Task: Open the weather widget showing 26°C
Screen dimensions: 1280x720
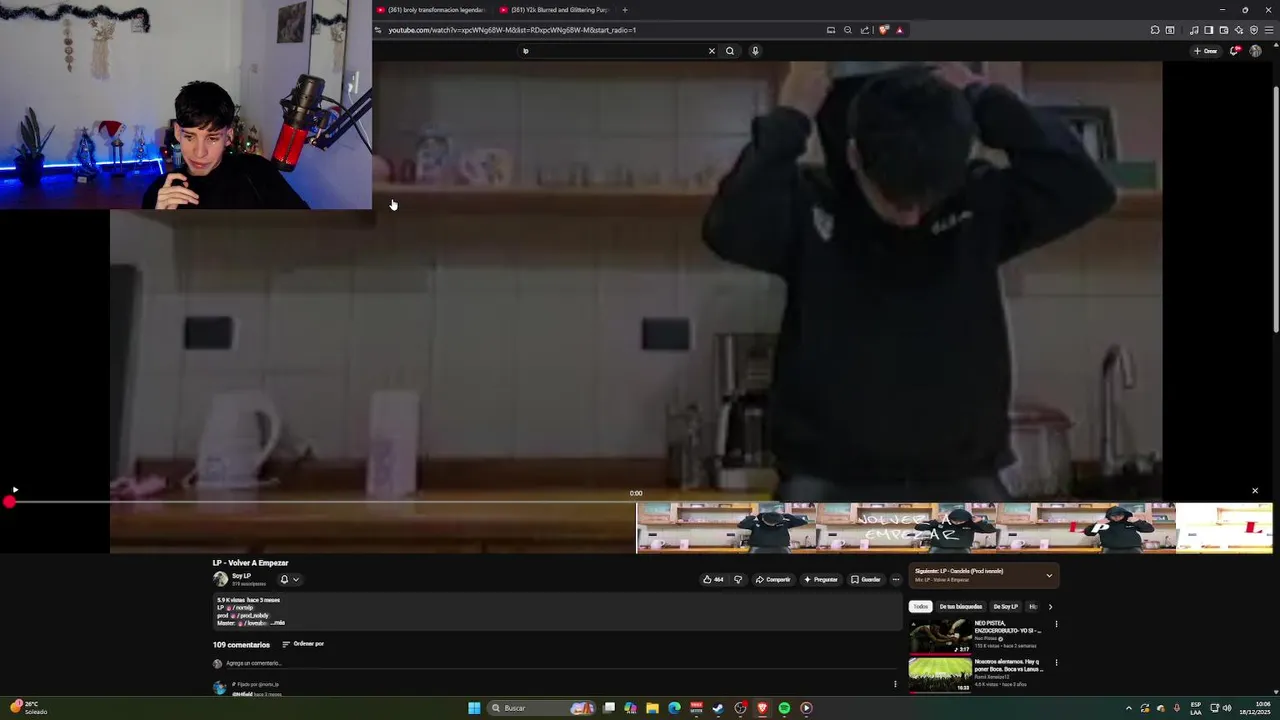Action: pos(28,708)
